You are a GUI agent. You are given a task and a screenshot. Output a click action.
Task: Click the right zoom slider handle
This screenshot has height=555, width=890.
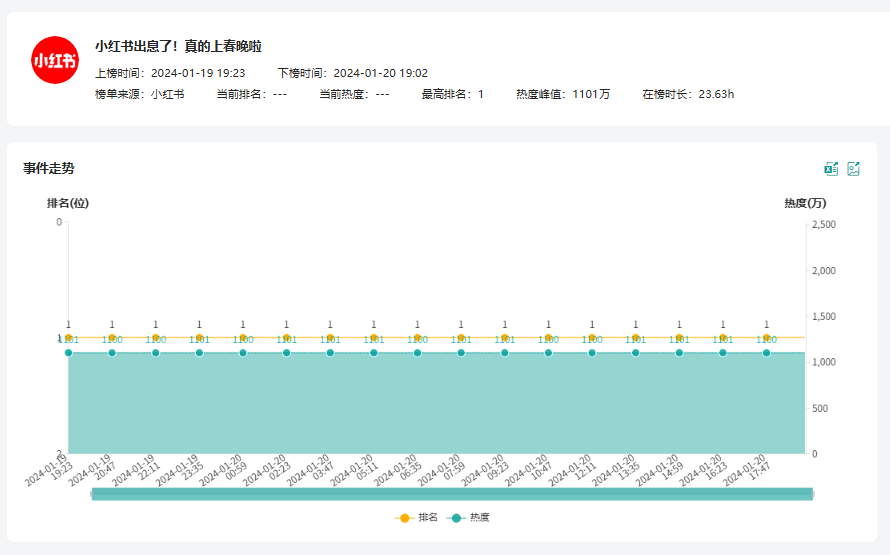[813, 494]
